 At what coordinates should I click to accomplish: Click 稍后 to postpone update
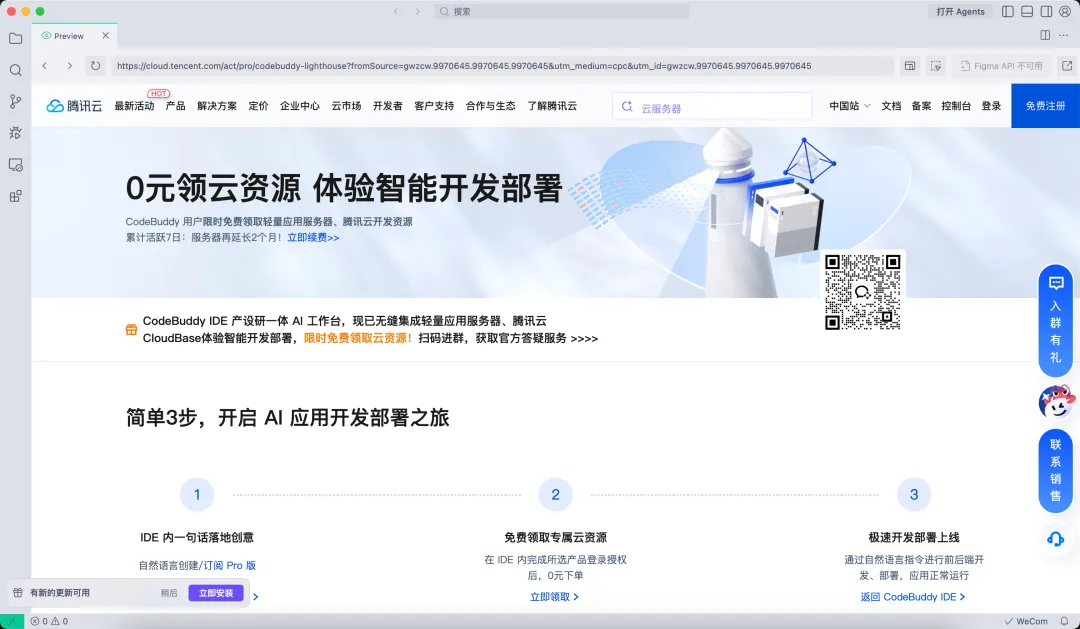click(169, 593)
